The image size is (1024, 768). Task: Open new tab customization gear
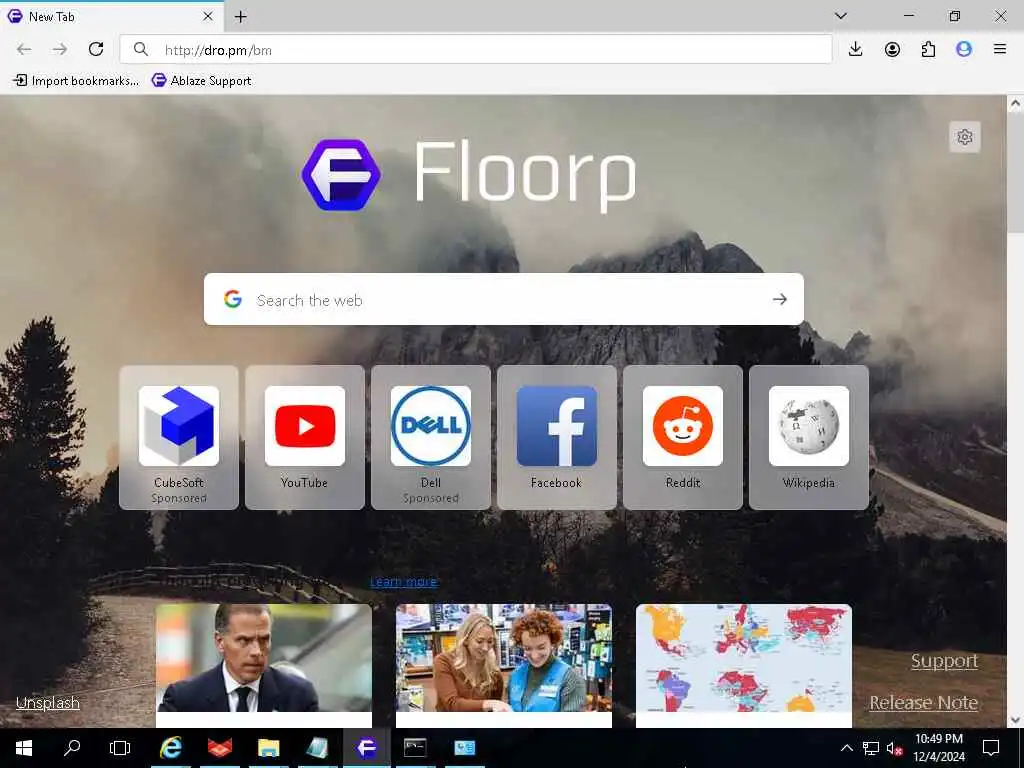965,136
